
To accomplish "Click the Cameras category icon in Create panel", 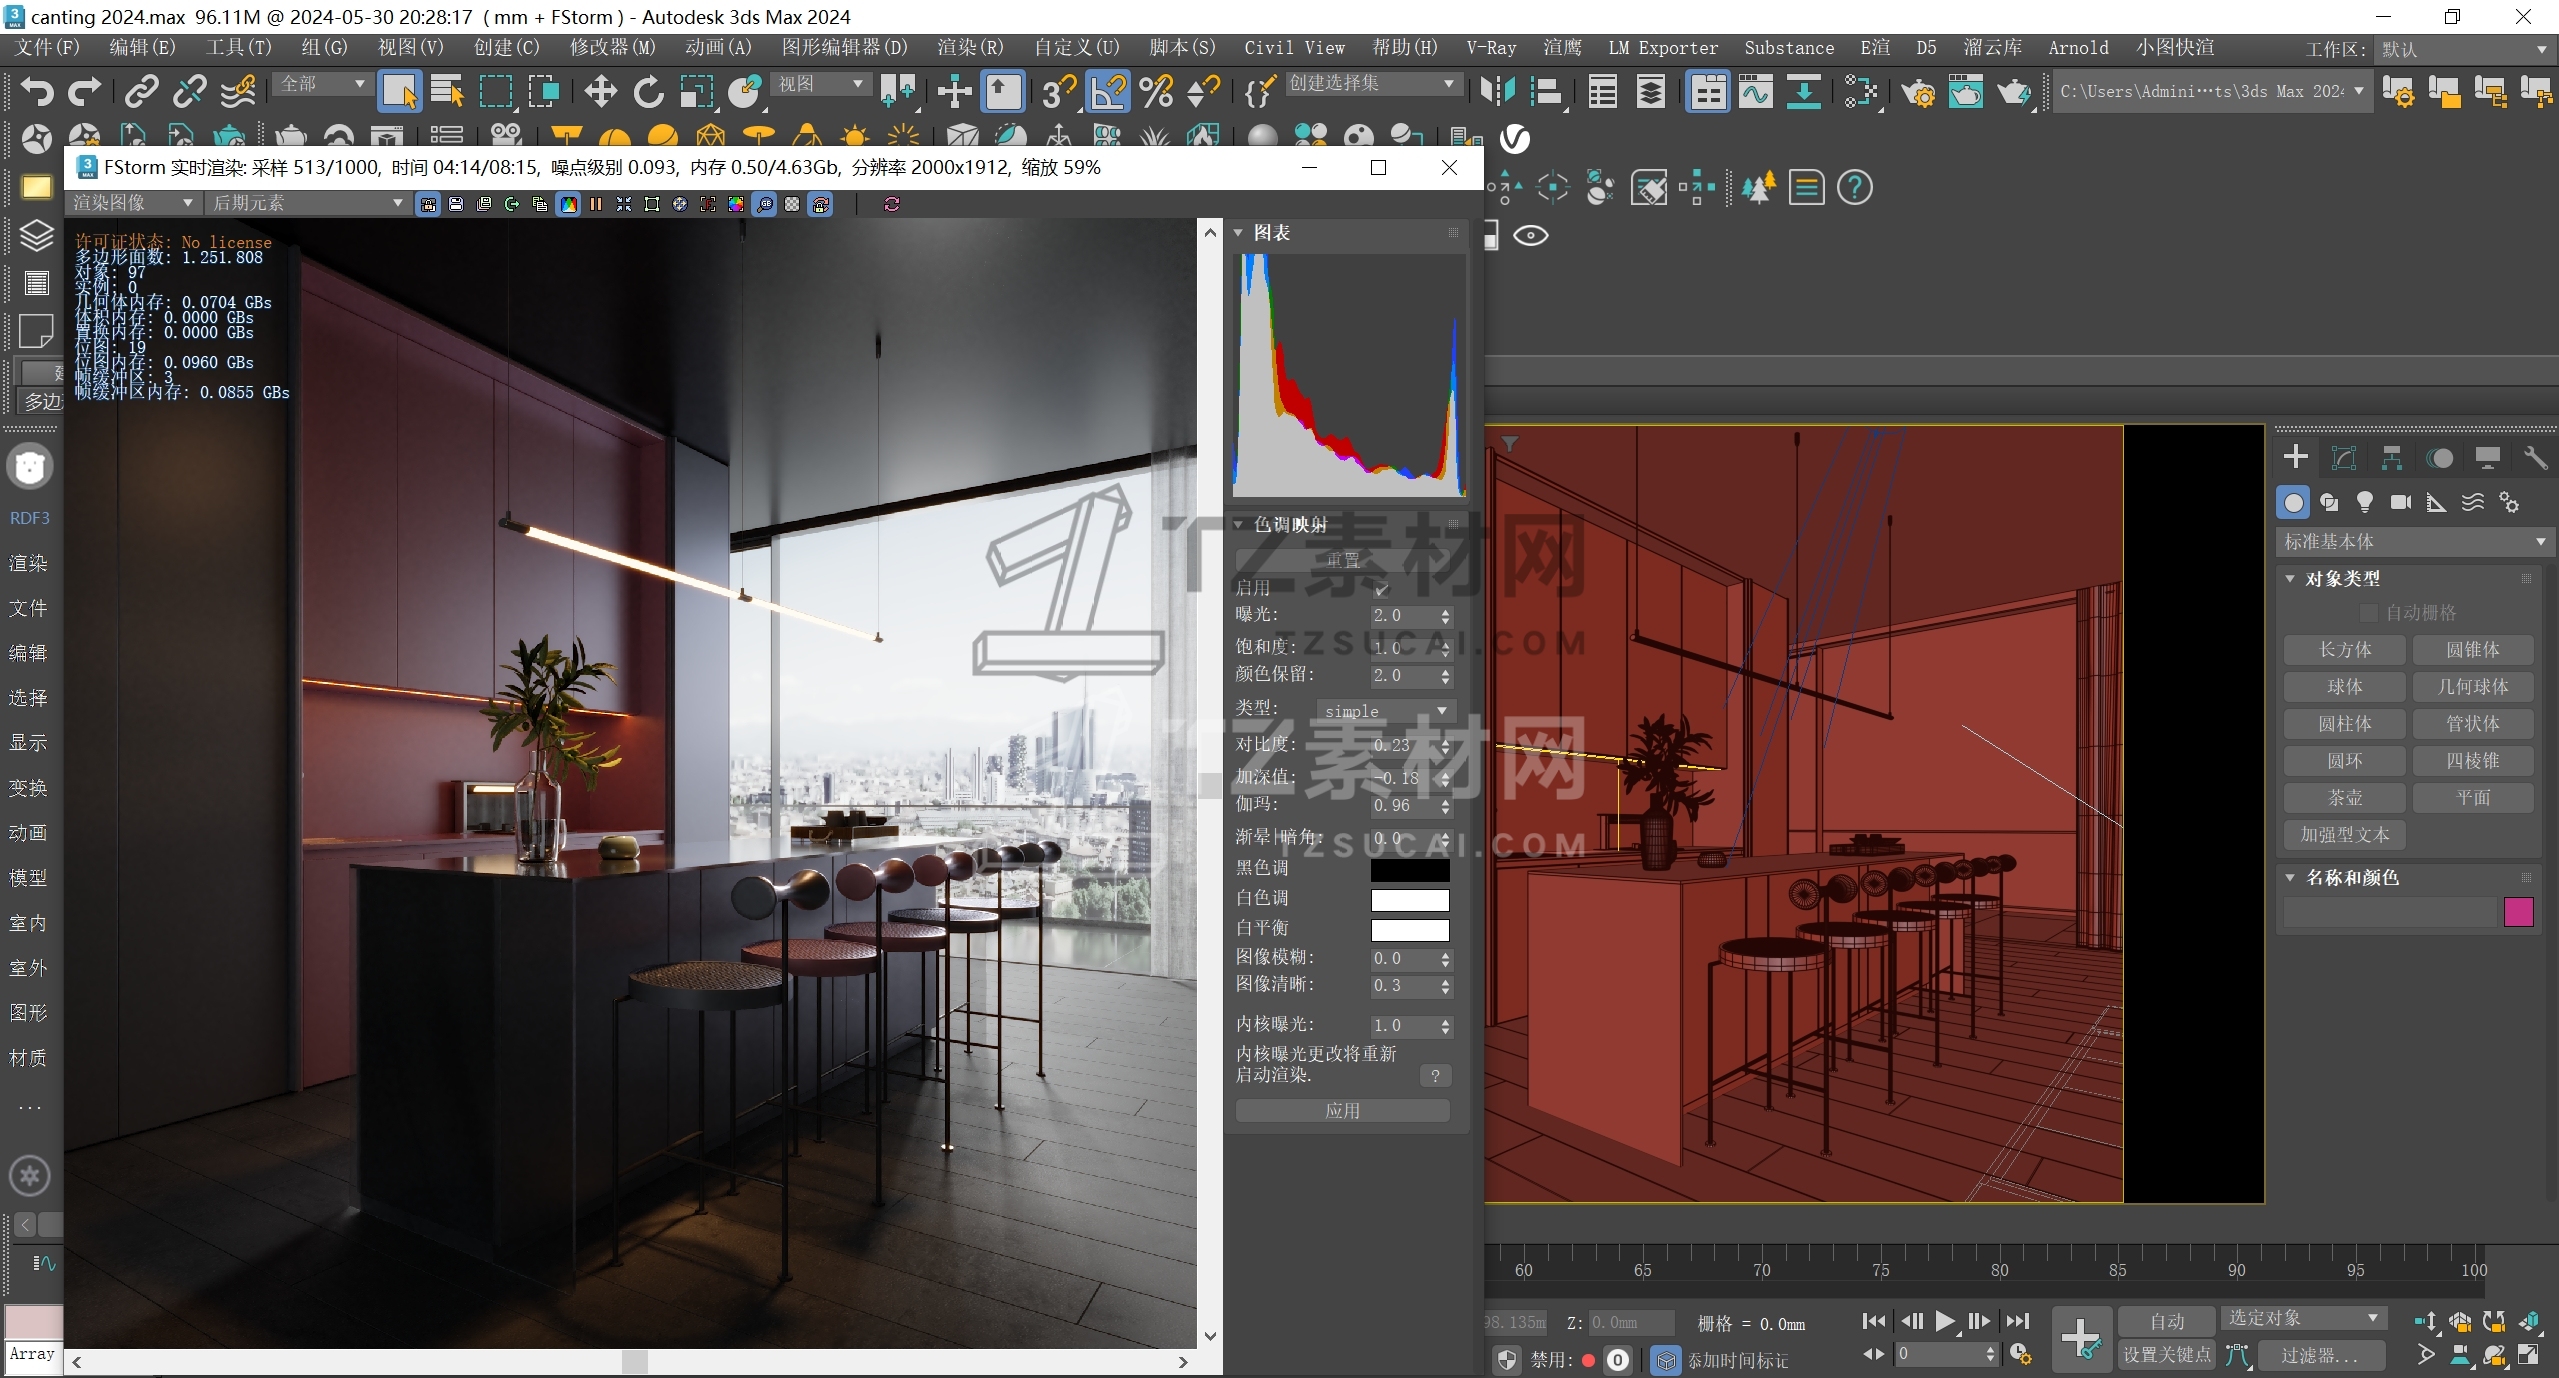I will point(2400,502).
